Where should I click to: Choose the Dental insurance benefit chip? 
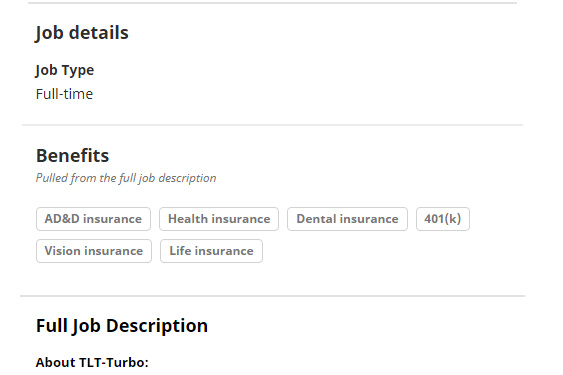click(347, 219)
